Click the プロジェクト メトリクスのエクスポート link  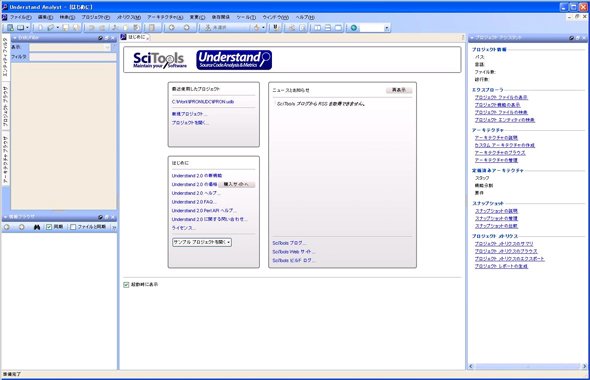(509, 259)
